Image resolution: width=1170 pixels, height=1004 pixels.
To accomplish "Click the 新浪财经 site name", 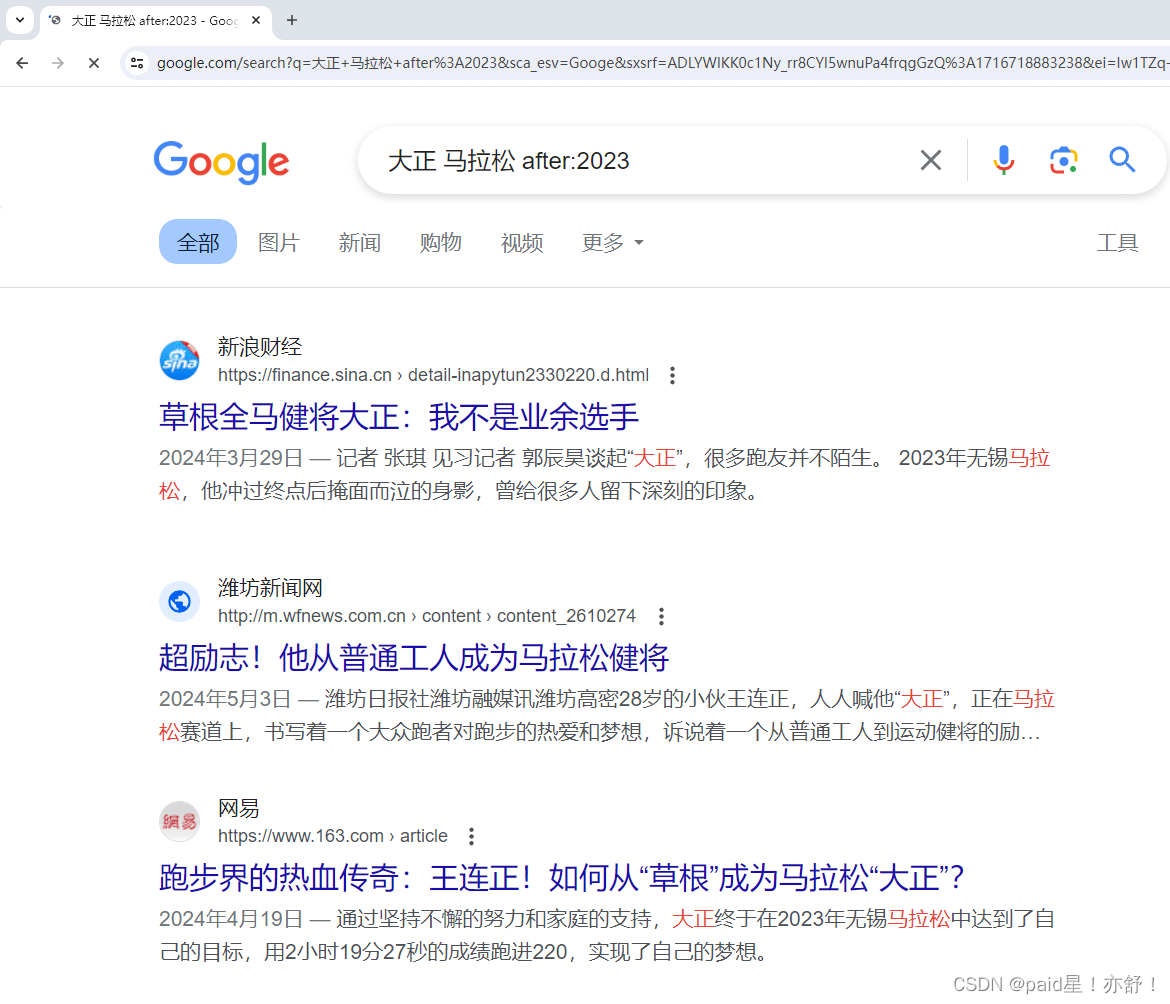I will [260, 347].
